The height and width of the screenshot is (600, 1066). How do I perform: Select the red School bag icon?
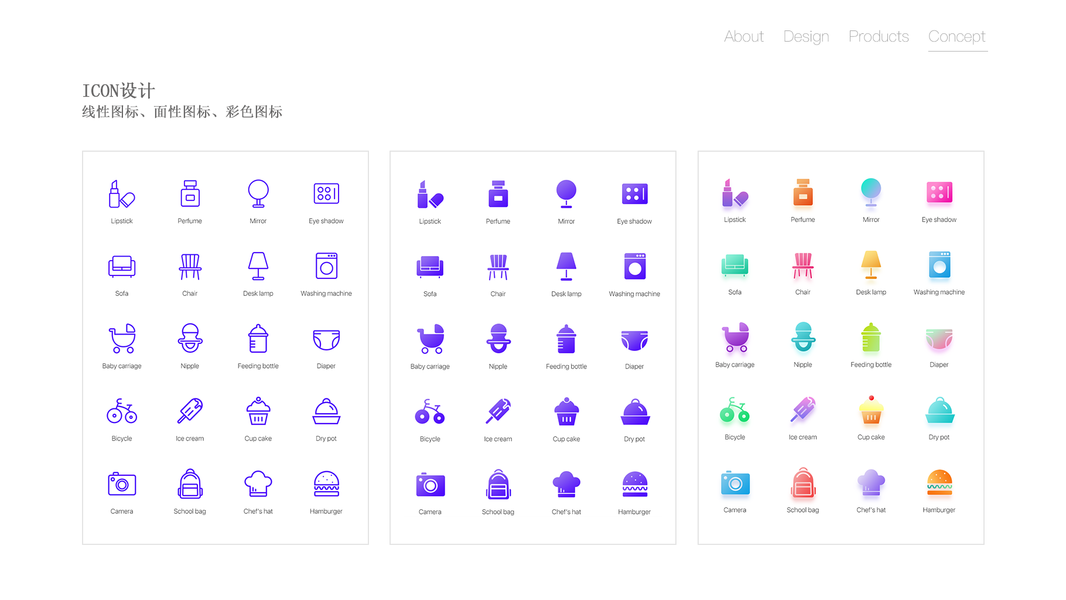click(x=803, y=482)
